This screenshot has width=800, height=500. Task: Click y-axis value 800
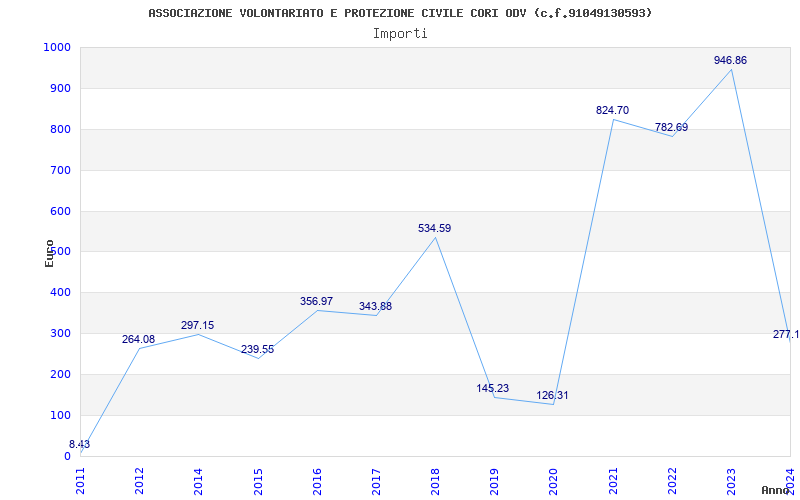(x=60, y=129)
